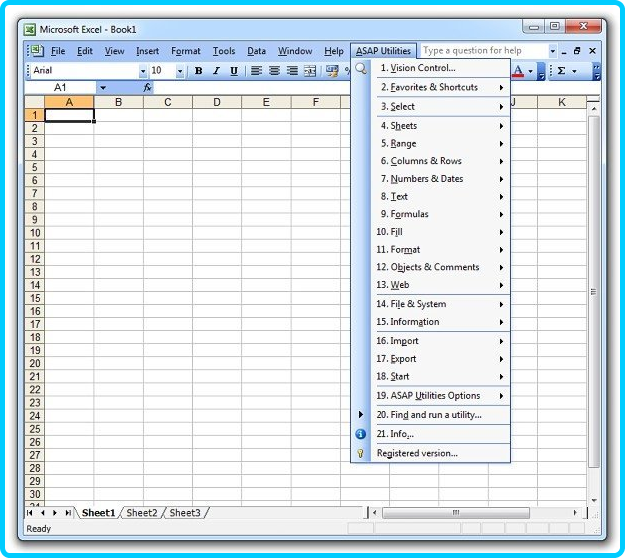Image resolution: width=625 pixels, height=558 pixels.
Task: Open the font size dropdown arrow
Action: coord(180,71)
